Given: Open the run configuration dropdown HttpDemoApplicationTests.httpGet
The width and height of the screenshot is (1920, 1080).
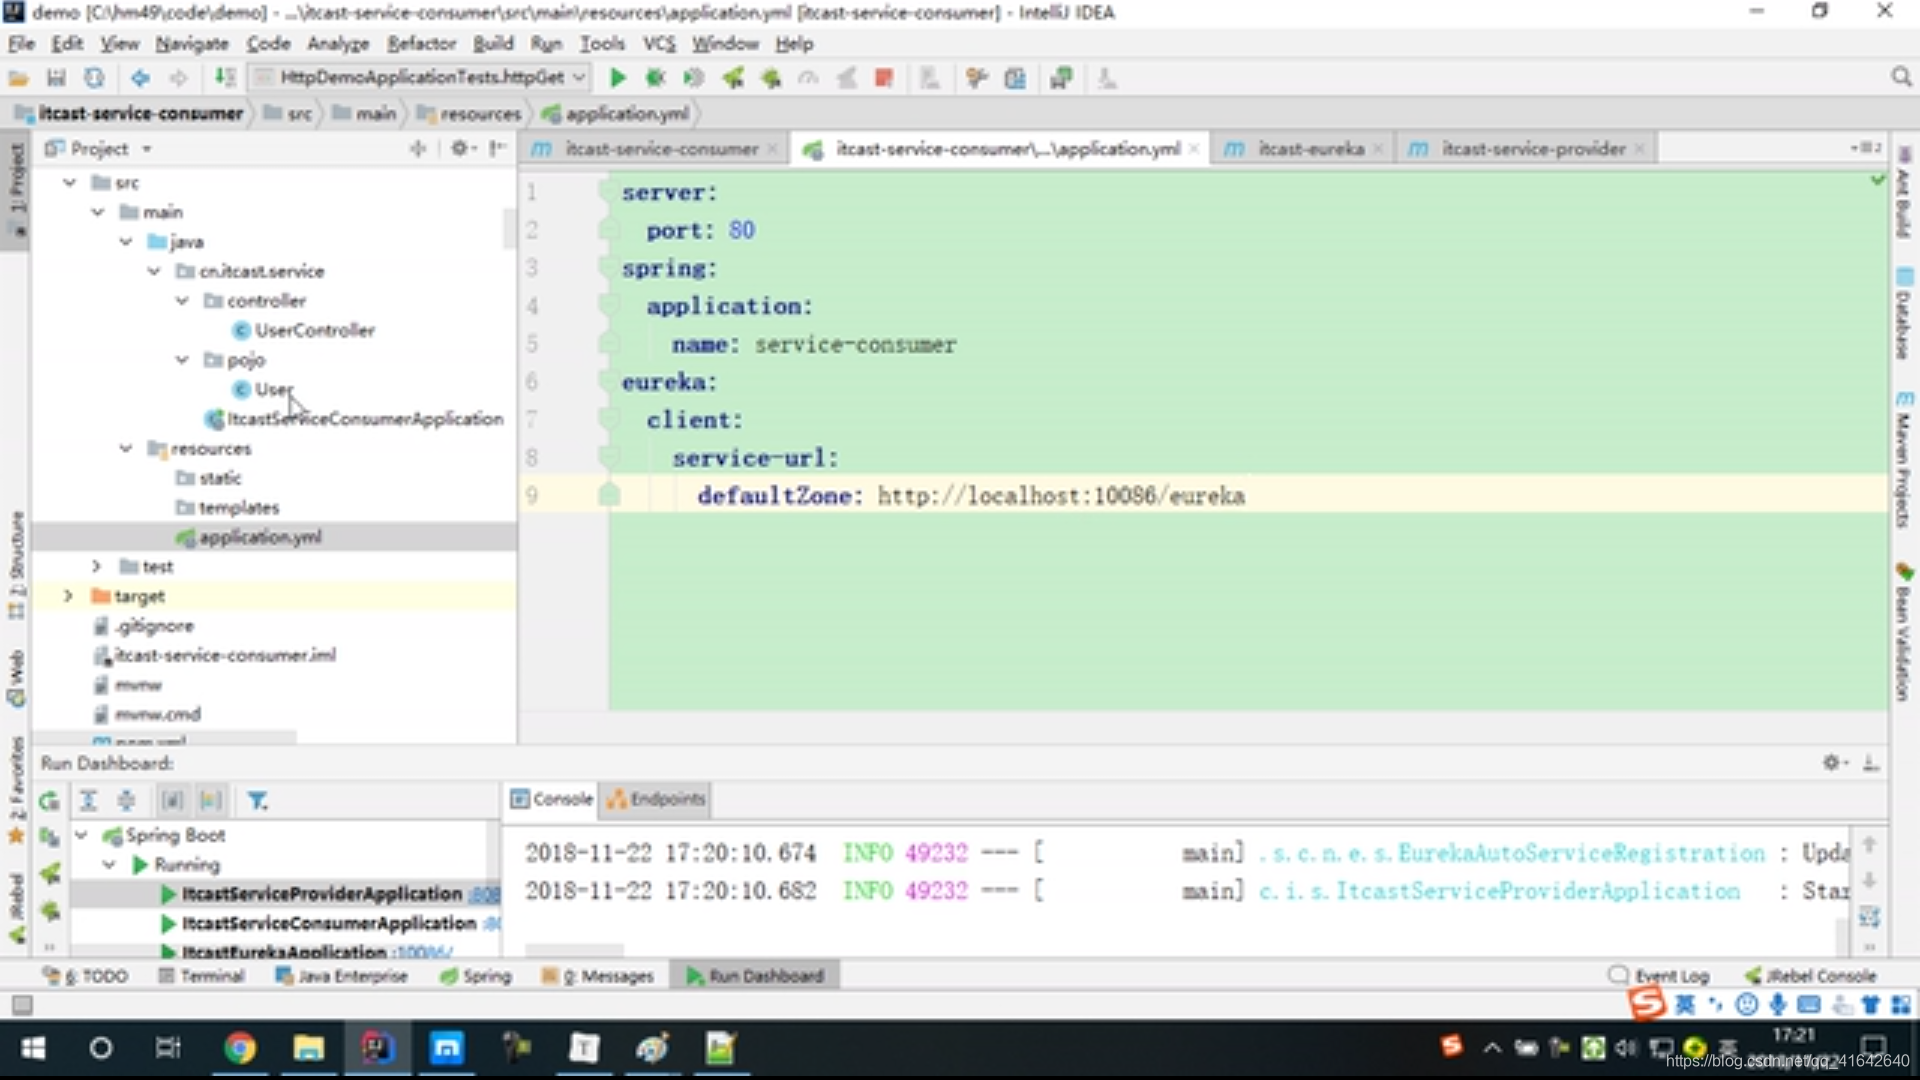Looking at the screenshot, I should [x=420, y=77].
